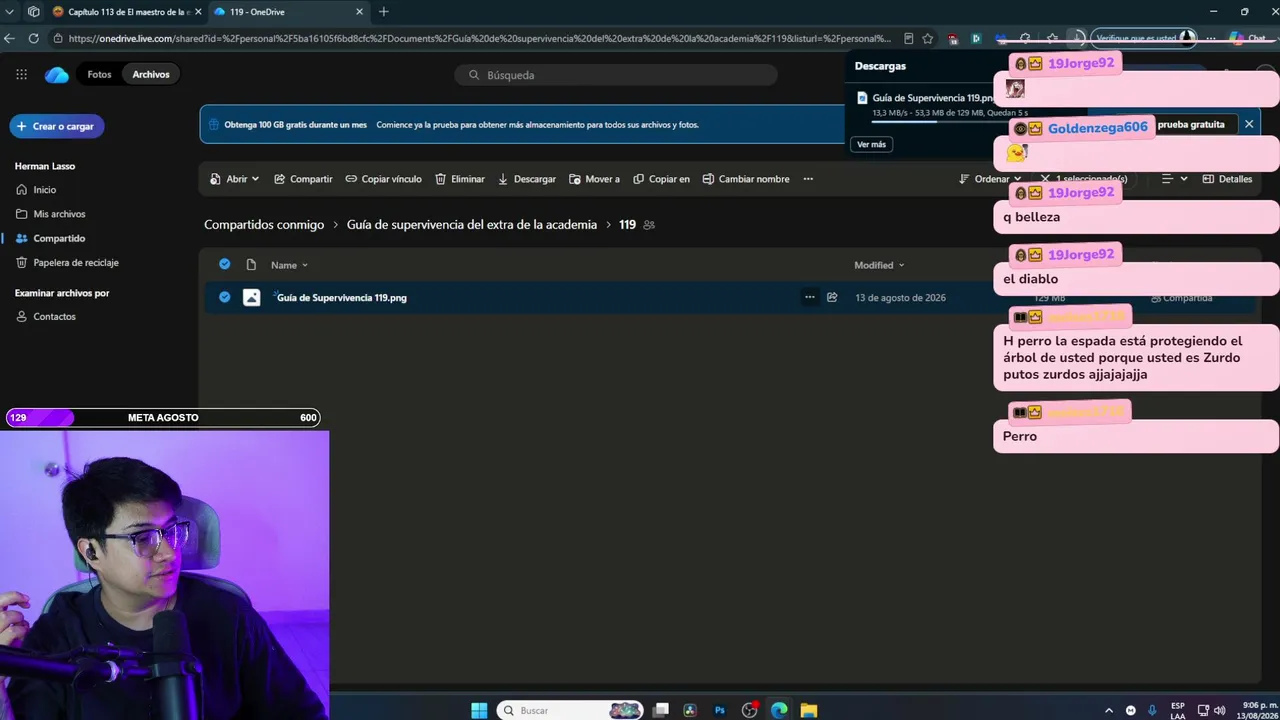Focus the Búsqueda search box

(616, 75)
